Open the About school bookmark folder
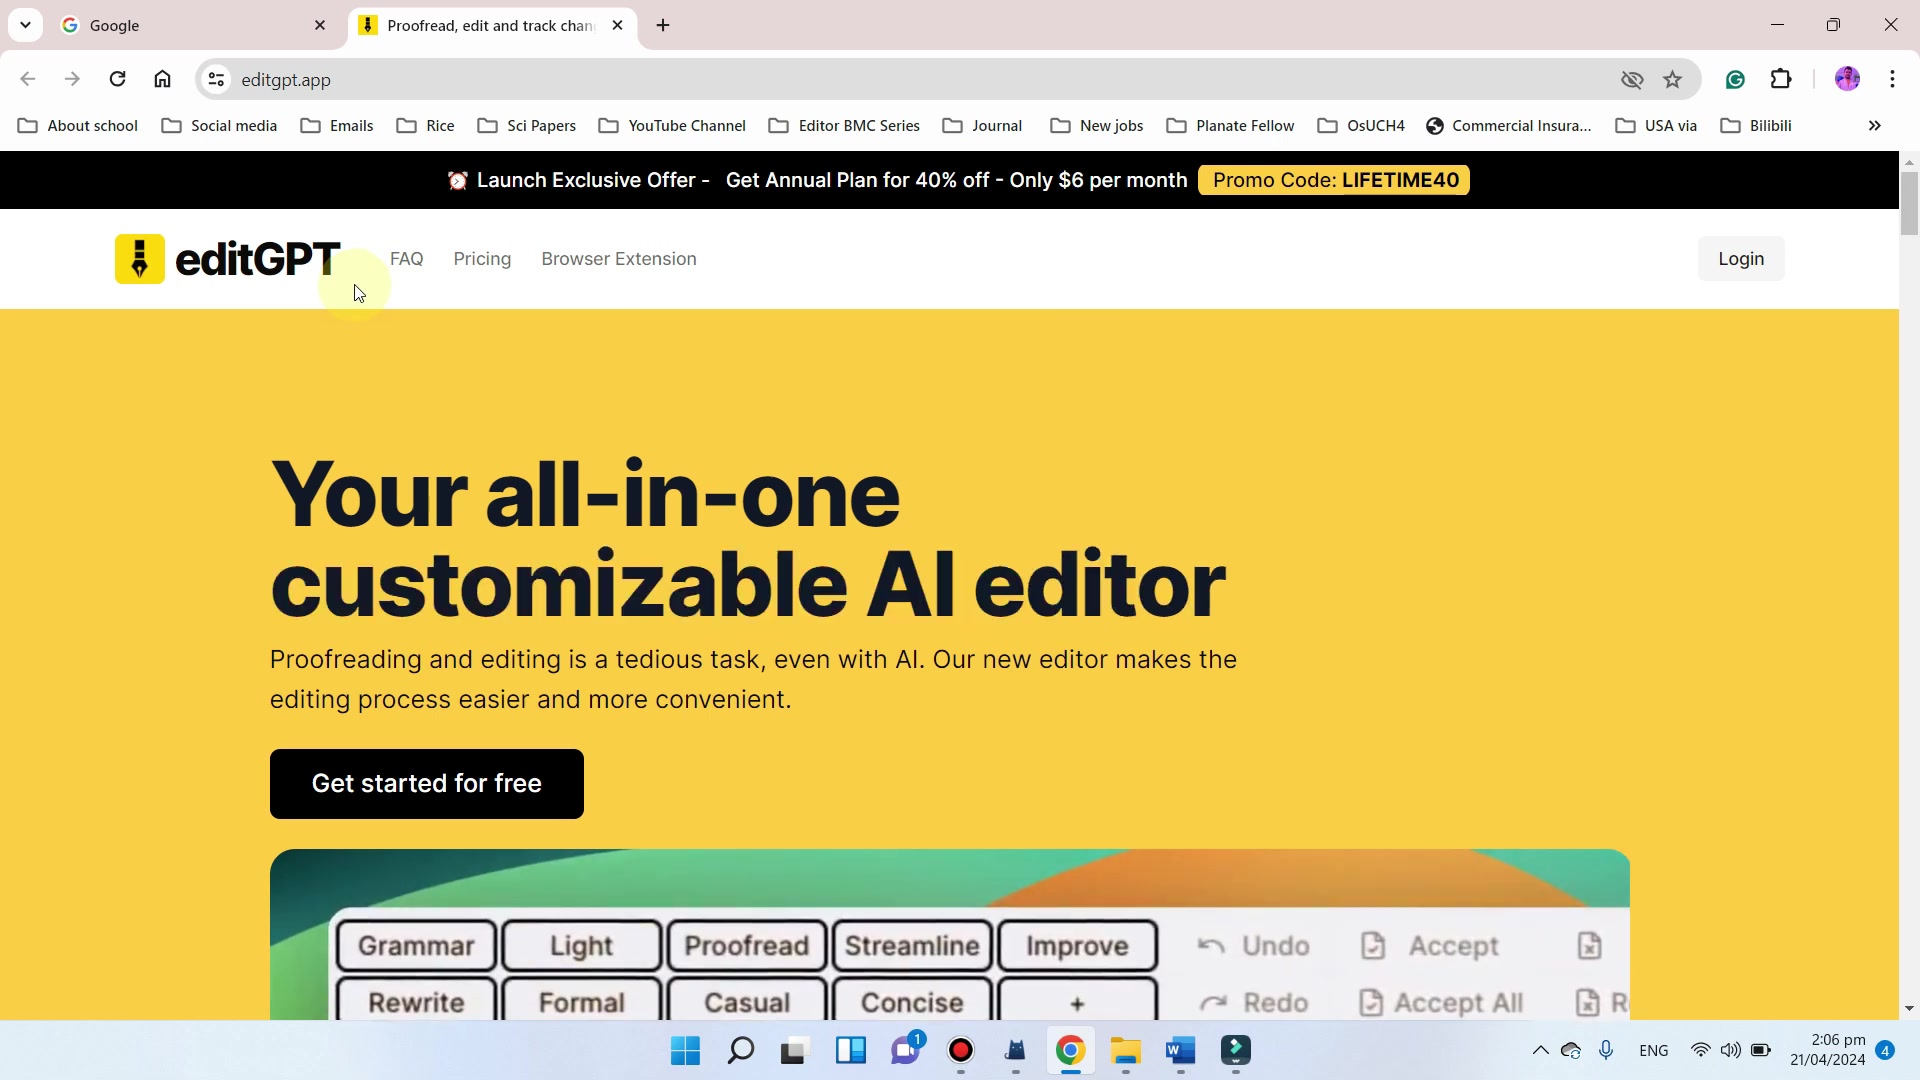The width and height of the screenshot is (1920, 1080). tap(78, 126)
